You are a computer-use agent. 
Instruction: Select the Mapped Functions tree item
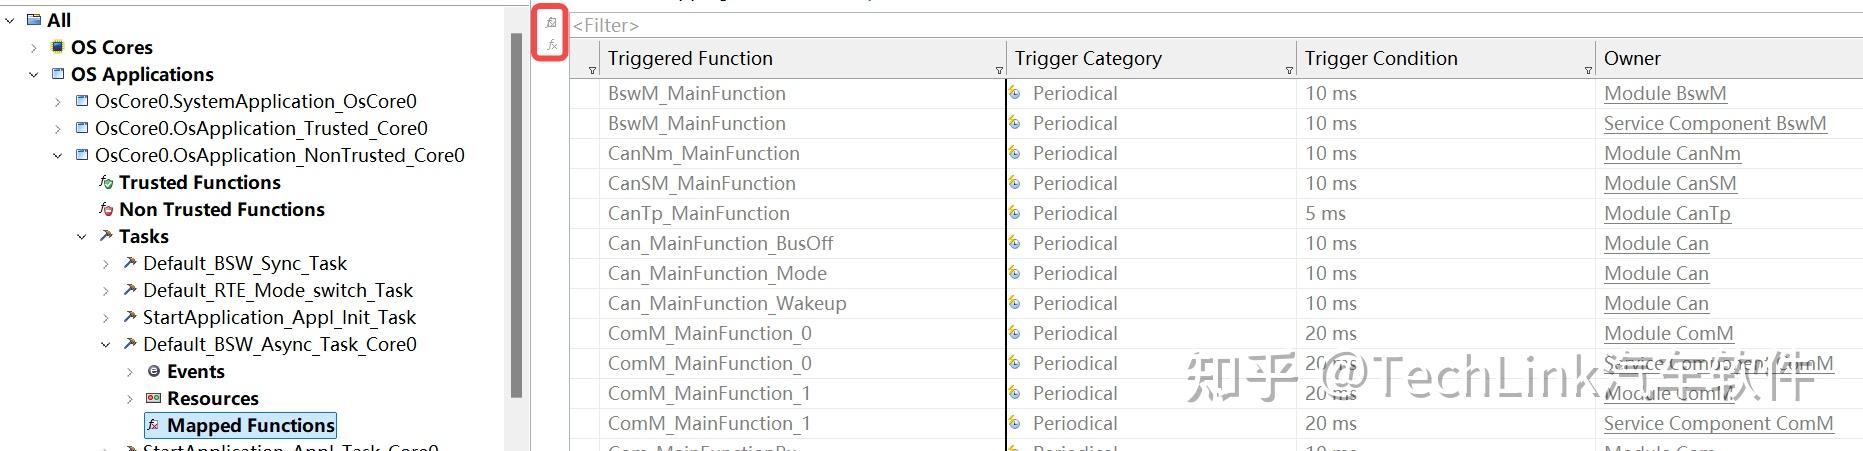click(250, 425)
